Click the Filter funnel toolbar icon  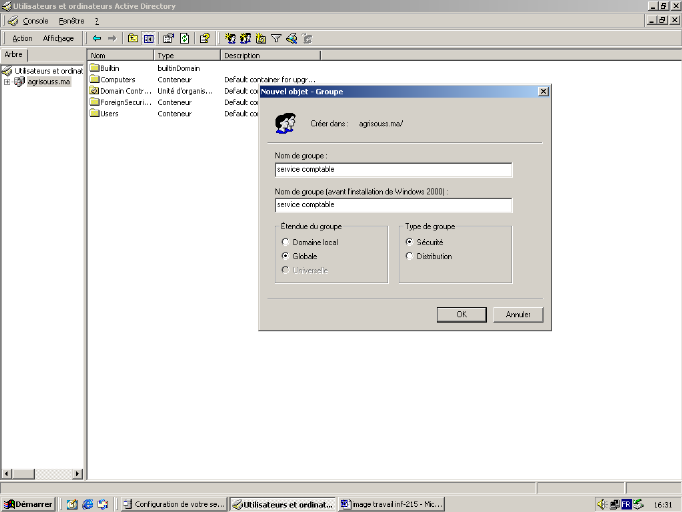tap(276, 38)
